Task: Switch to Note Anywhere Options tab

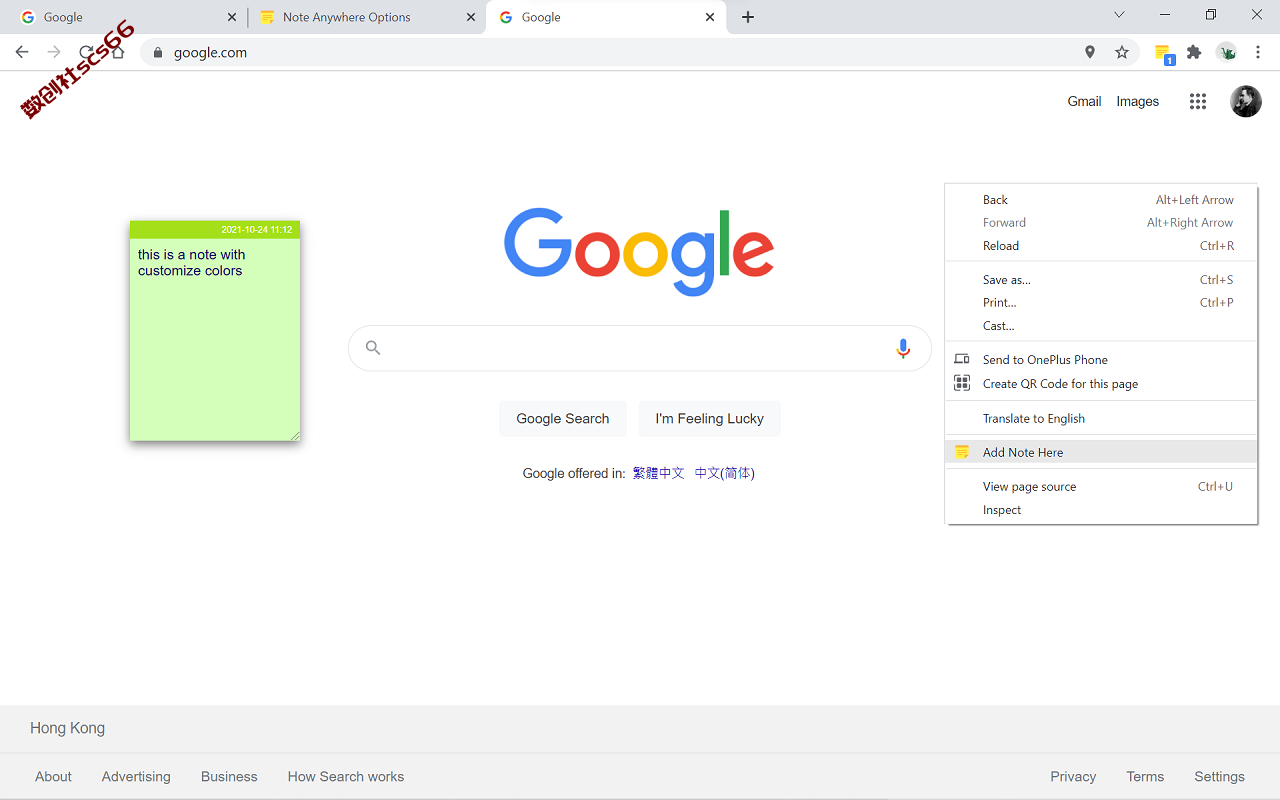Action: tap(367, 17)
